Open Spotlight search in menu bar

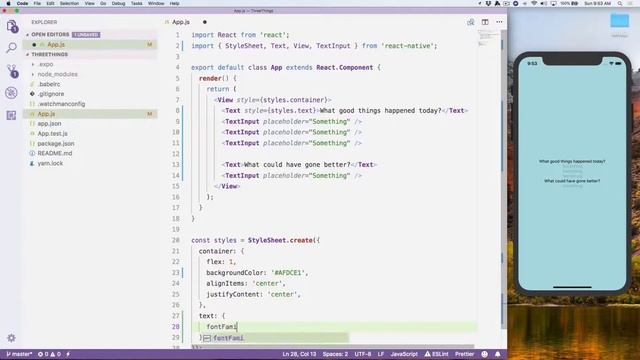click(x=620, y=3)
